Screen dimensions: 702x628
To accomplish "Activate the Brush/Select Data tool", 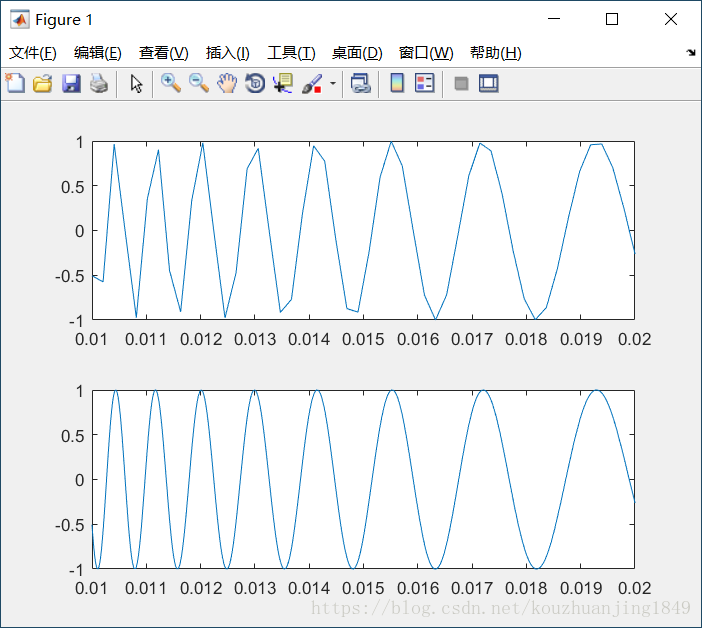I will pos(312,84).
